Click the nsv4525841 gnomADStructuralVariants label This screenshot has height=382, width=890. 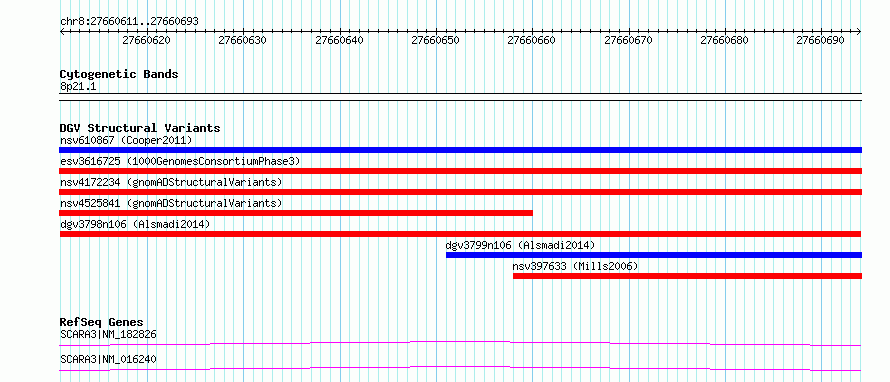(x=171, y=203)
